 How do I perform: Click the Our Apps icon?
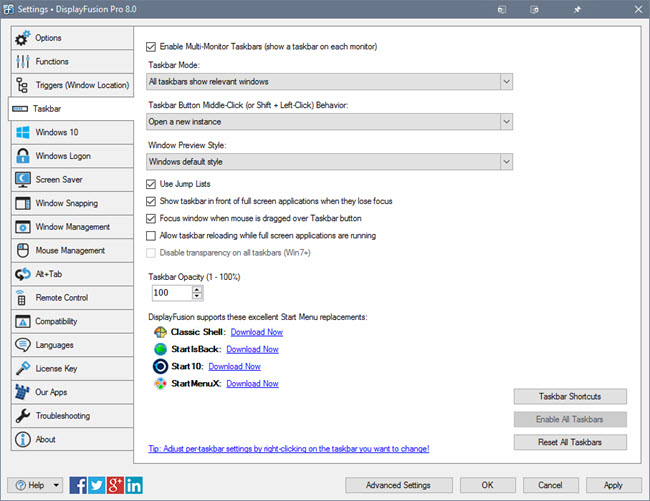[x=22, y=392]
